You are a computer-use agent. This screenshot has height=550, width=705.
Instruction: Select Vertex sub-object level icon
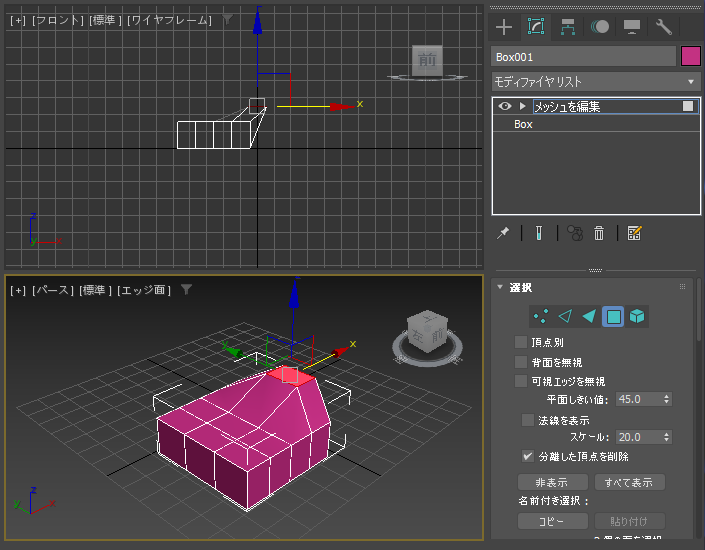(541, 316)
